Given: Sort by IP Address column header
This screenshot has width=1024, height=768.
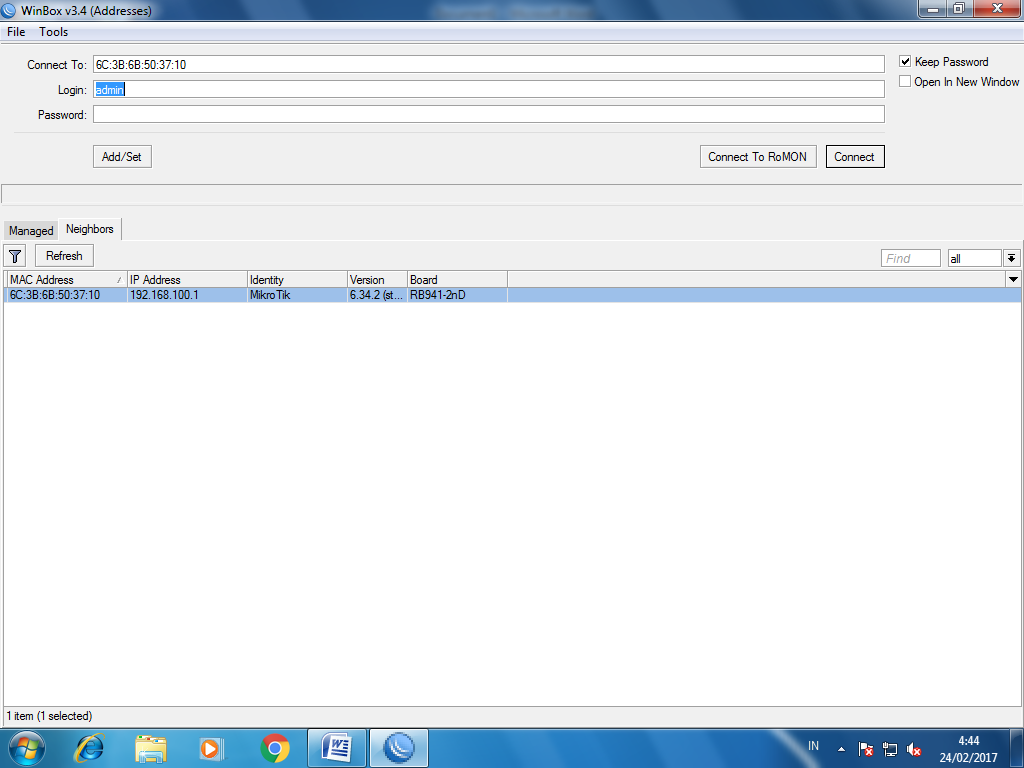Looking at the screenshot, I should (187, 280).
